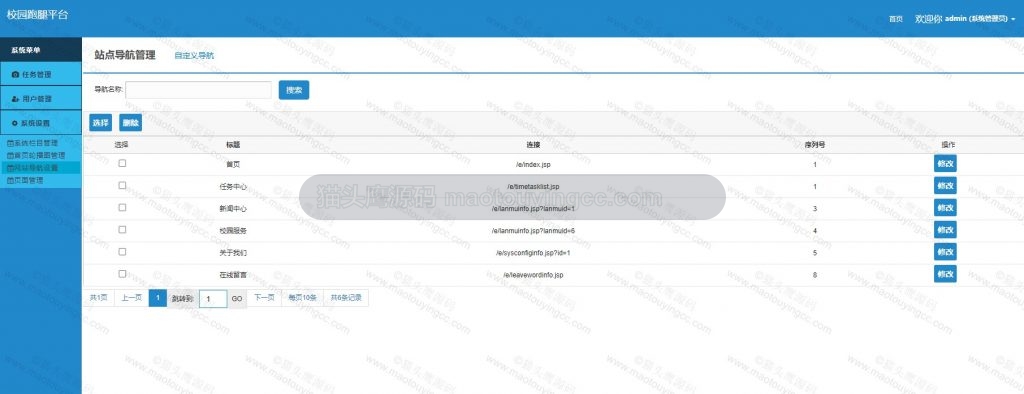Tick the checkbox for the 校园服务 row
Screen dimensions: 1024x394
tap(122, 230)
